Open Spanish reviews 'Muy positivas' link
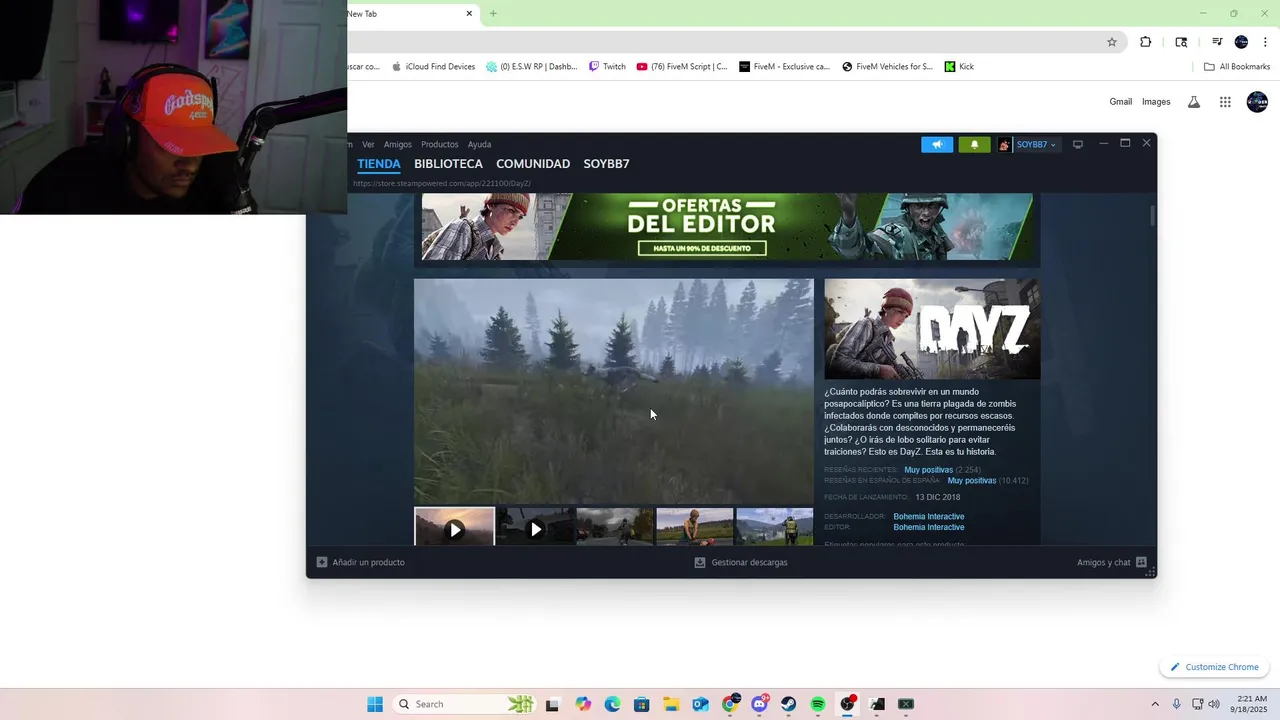The width and height of the screenshot is (1280, 720). coord(971,481)
